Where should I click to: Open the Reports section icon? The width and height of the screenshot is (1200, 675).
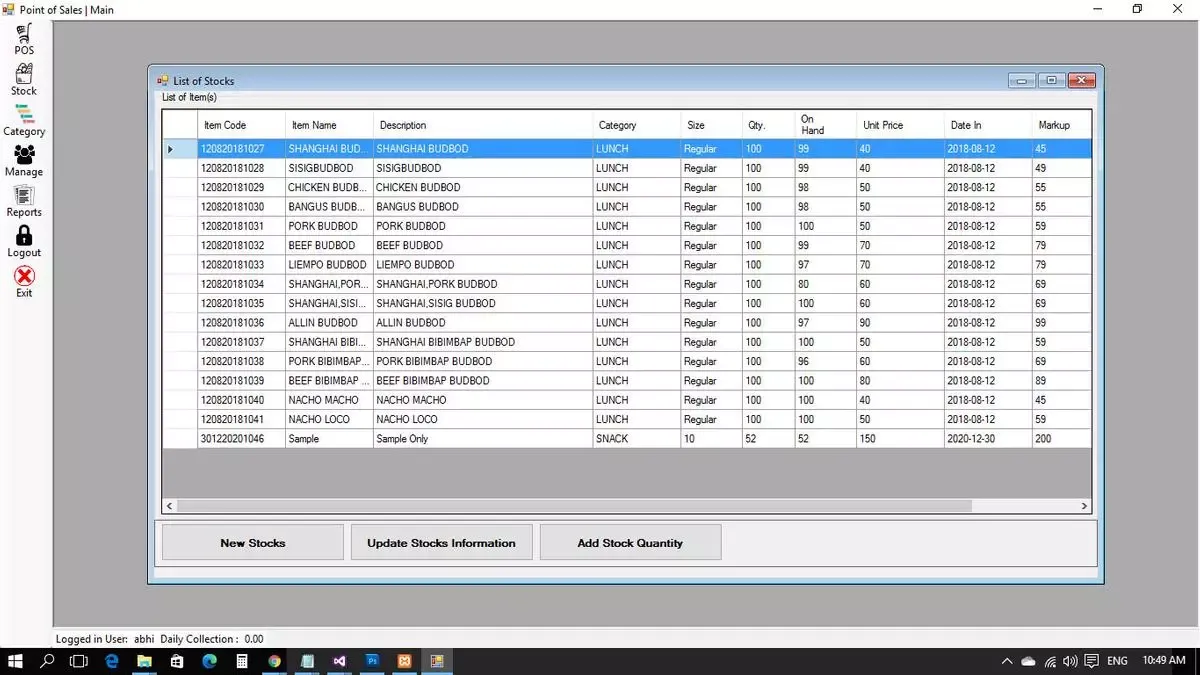(23, 199)
